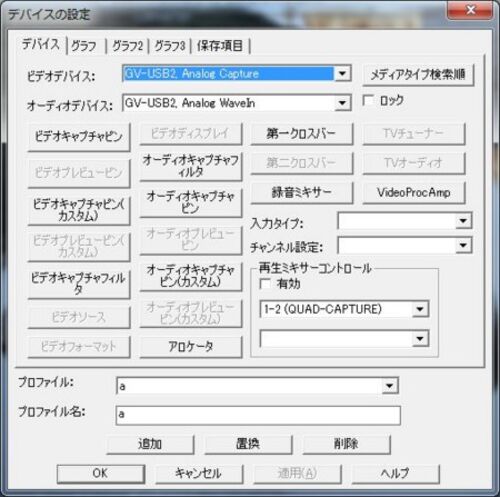Open the 入力タイプ dropdown
This screenshot has width=500, height=497.
tap(405, 221)
